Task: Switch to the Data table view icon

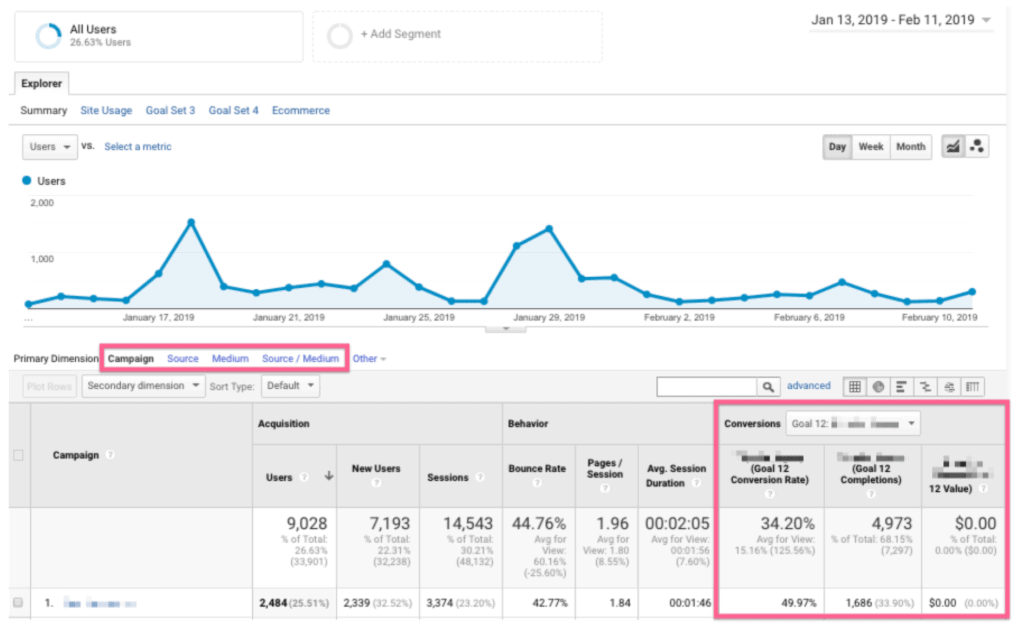Action: tap(856, 386)
